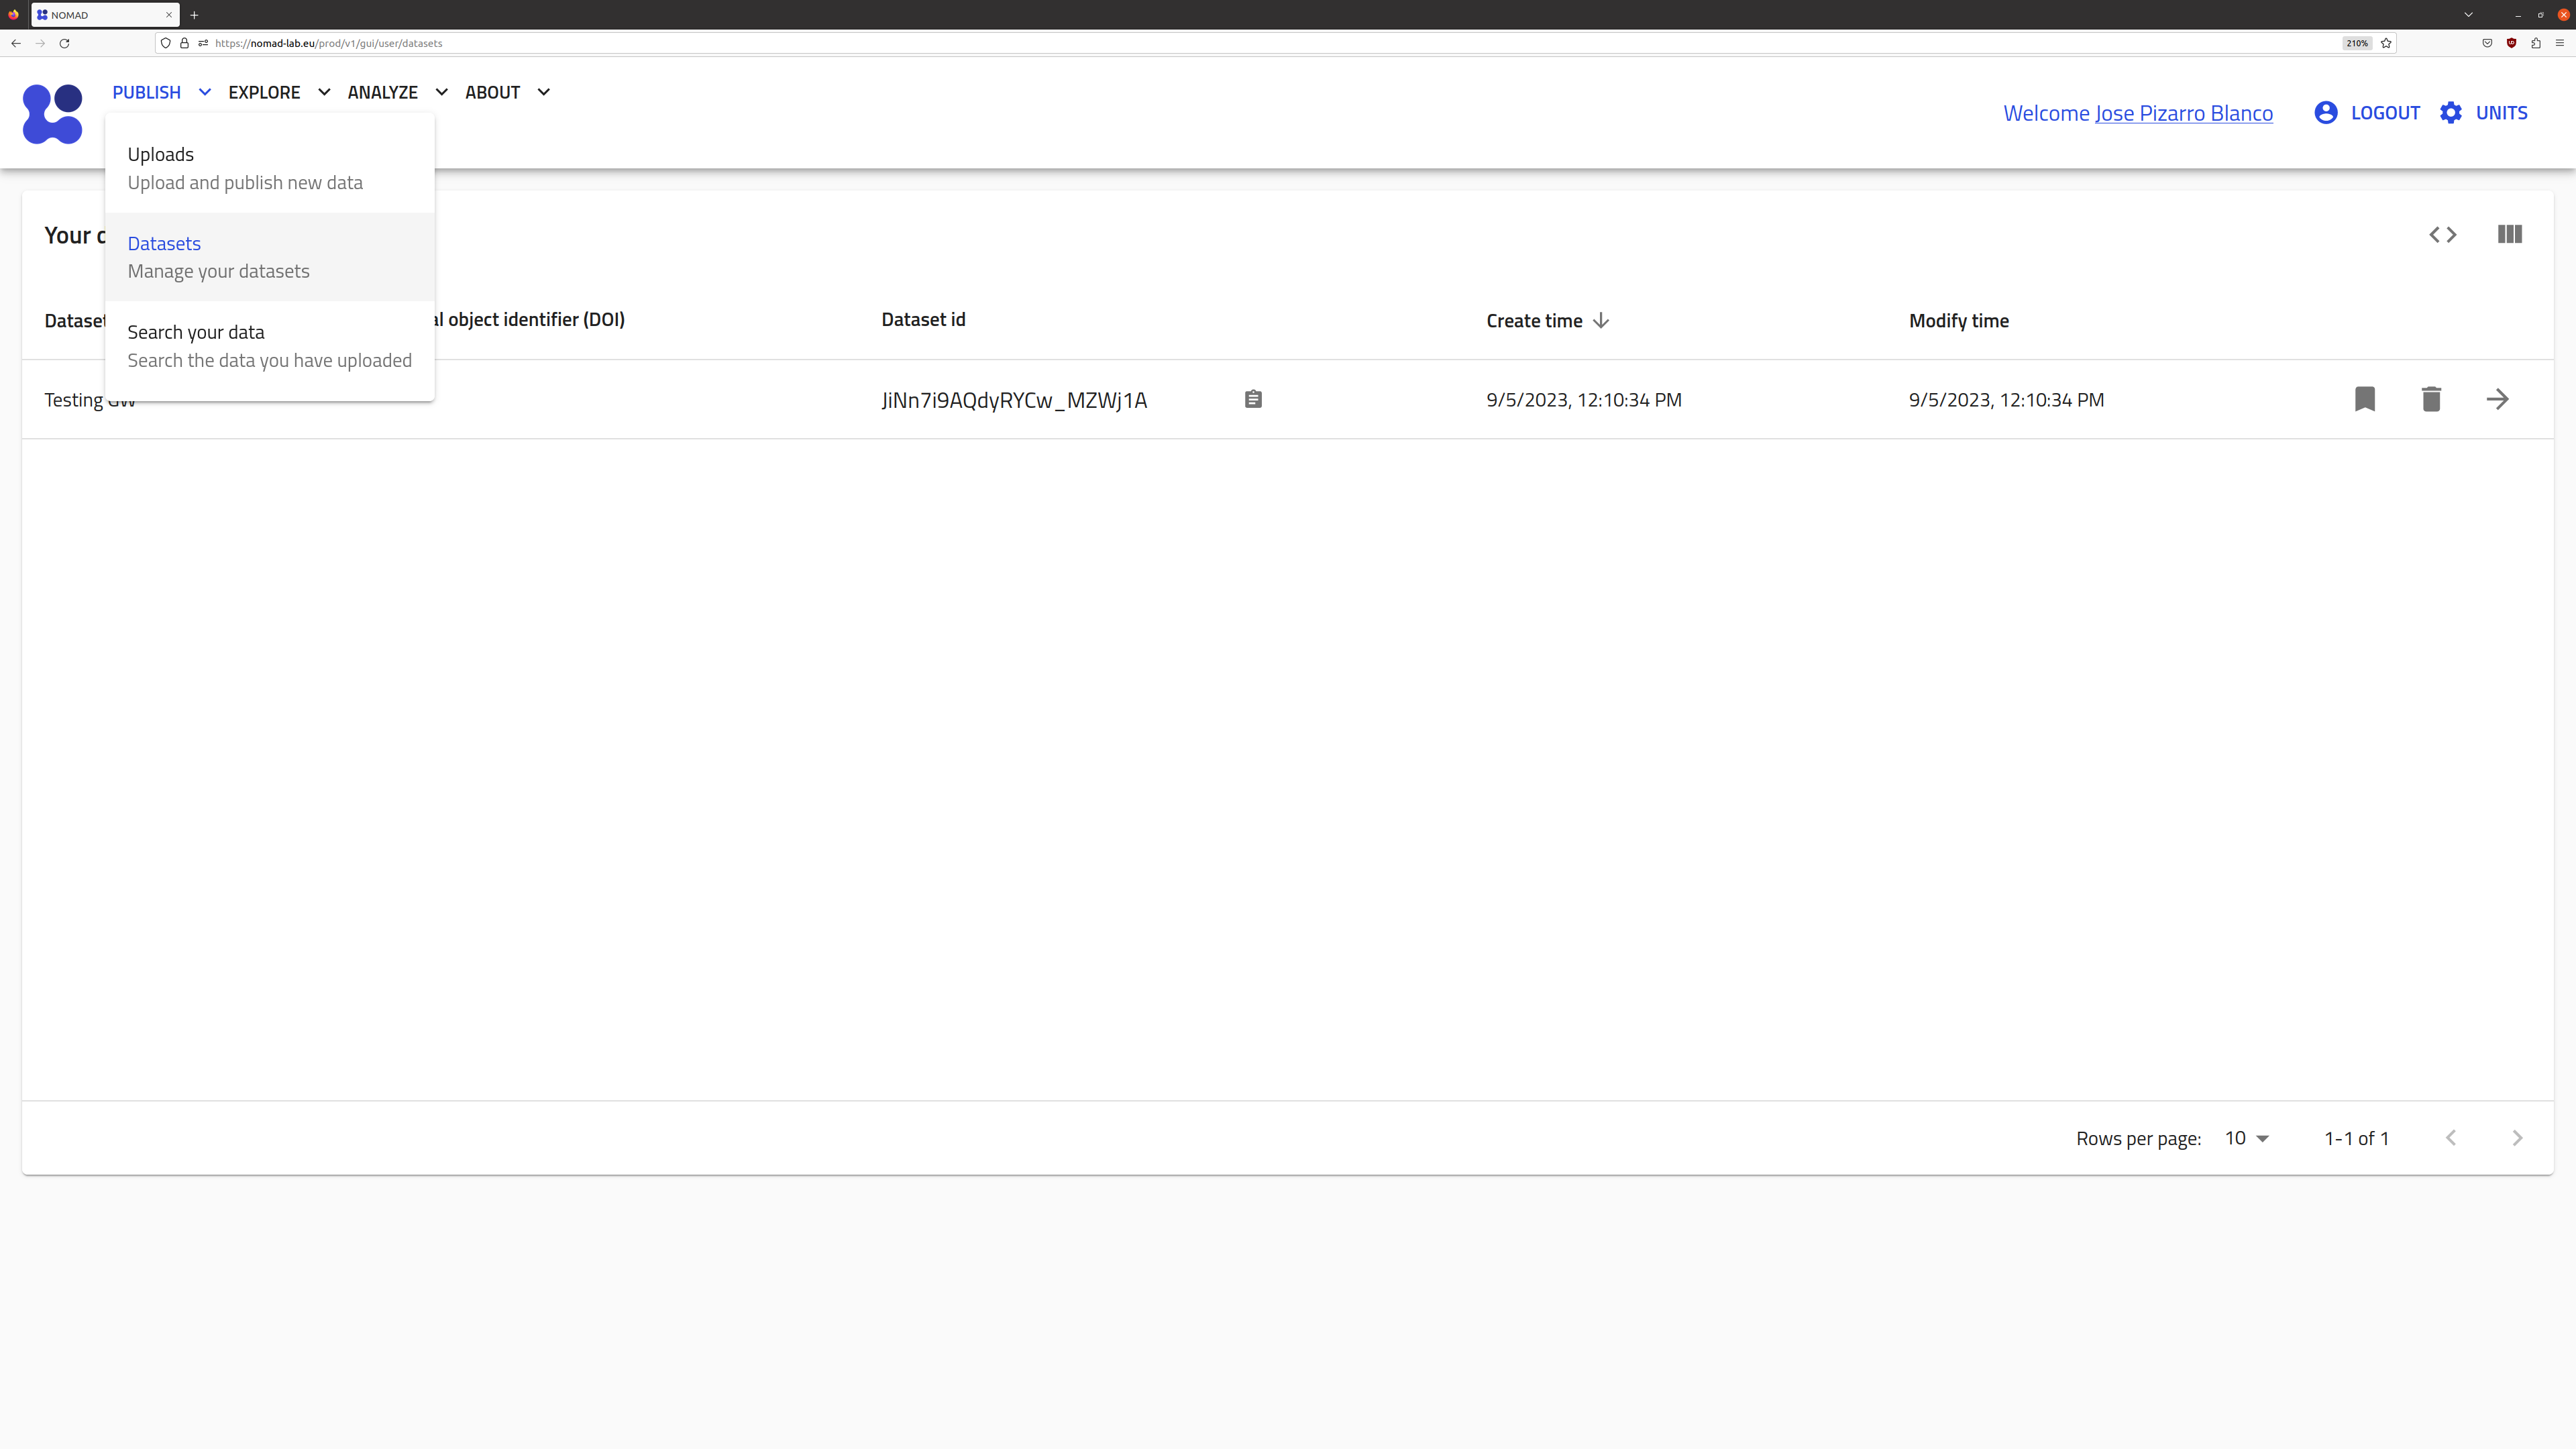Click the delete icon on Testing dataset

(2431, 398)
